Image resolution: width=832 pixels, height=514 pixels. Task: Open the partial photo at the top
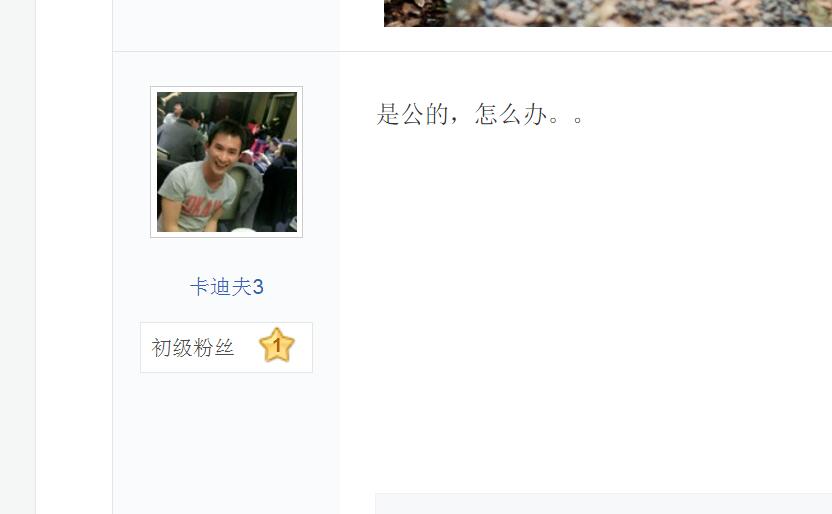[608, 13]
